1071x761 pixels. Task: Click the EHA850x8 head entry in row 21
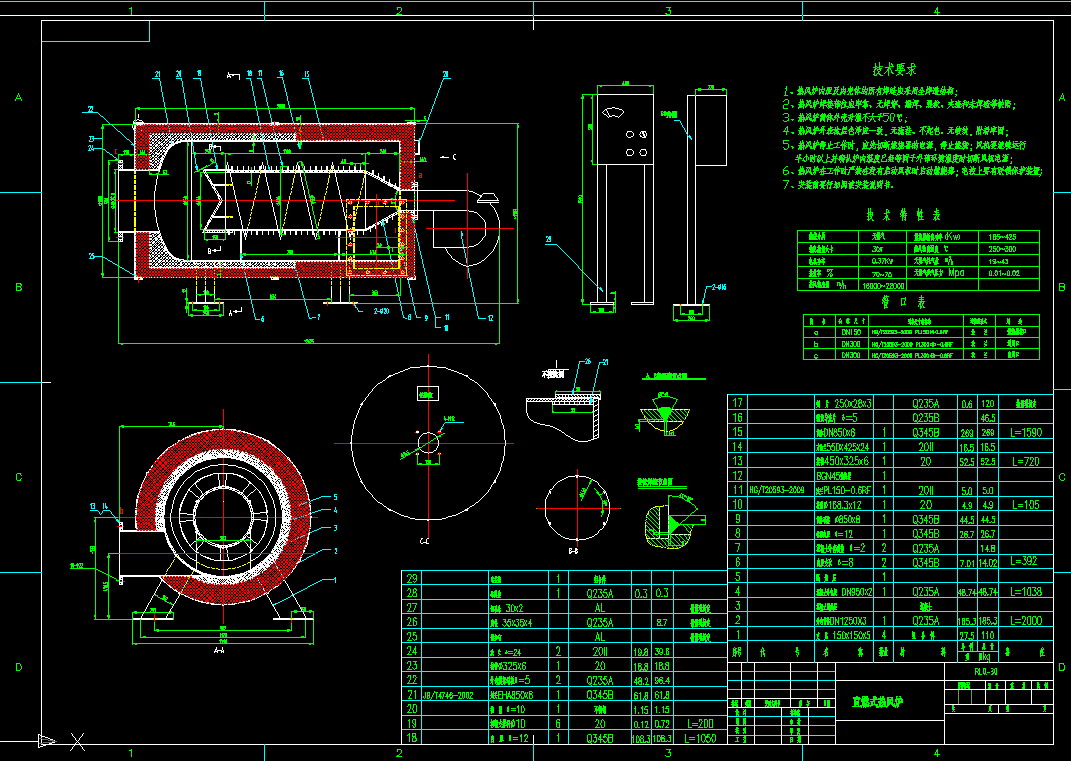[x=512, y=695]
